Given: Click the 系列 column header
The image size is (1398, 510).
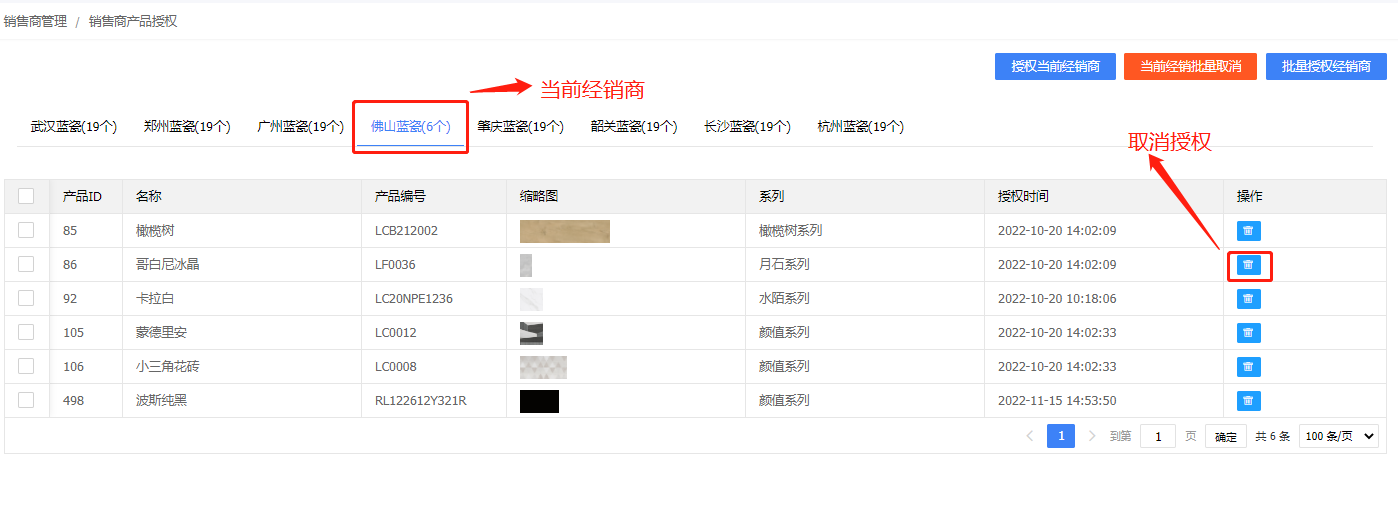Looking at the screenshot, I should coord(772,197).
